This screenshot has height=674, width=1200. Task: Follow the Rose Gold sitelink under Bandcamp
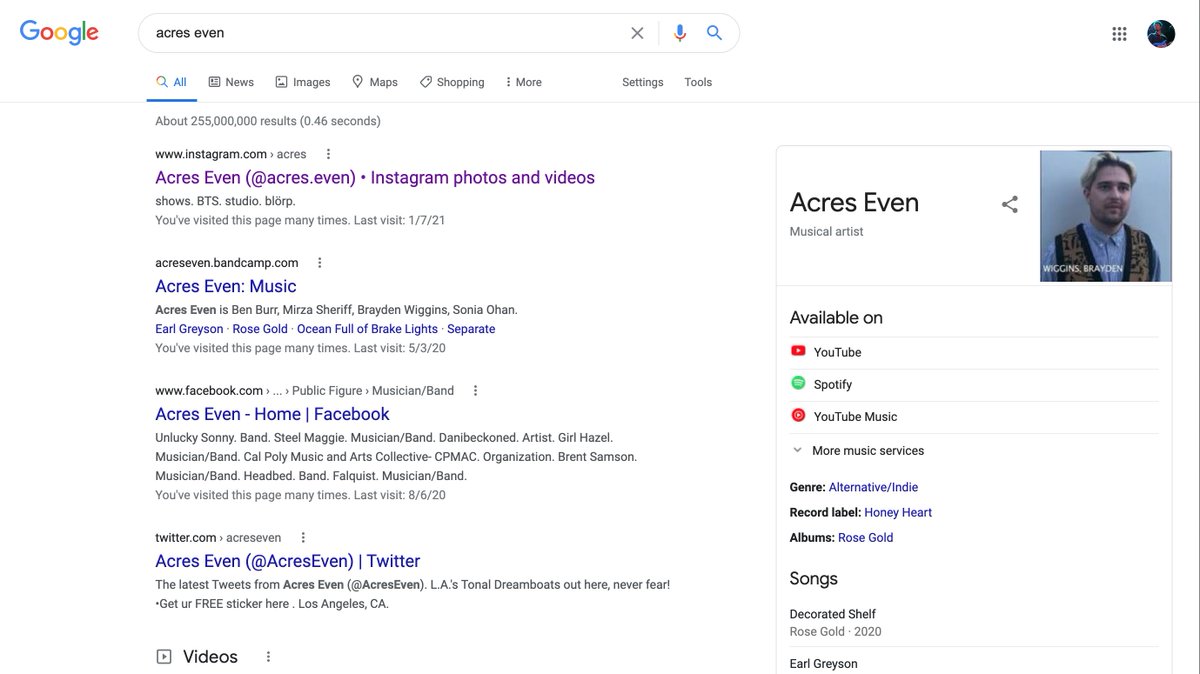coord(260,329)
